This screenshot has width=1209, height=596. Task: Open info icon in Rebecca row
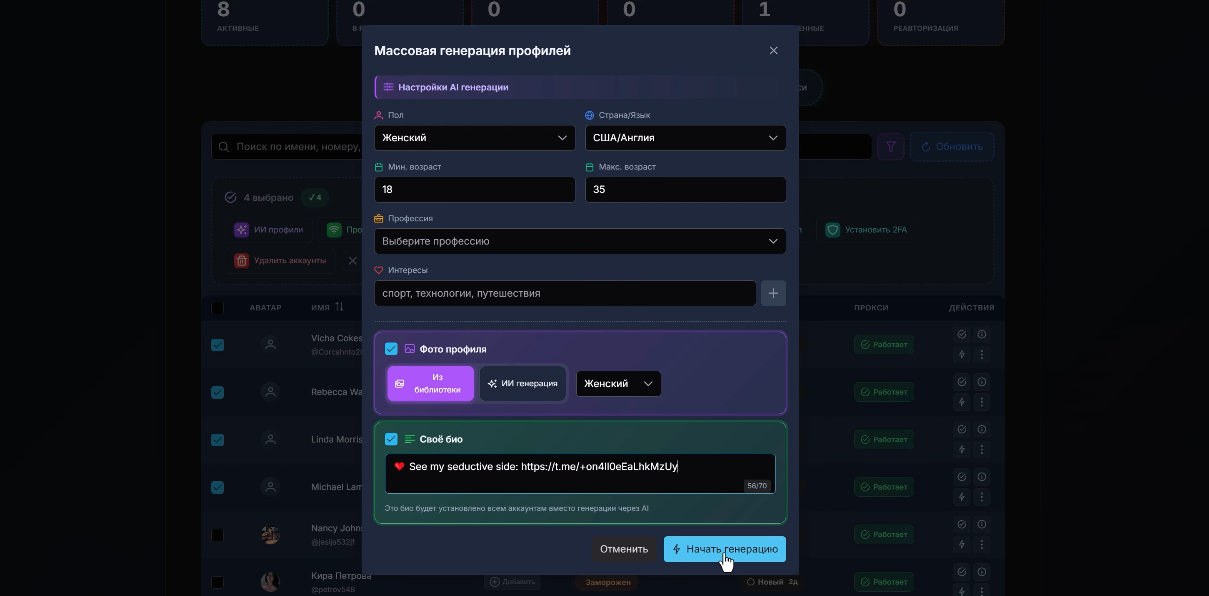point(982,382)
